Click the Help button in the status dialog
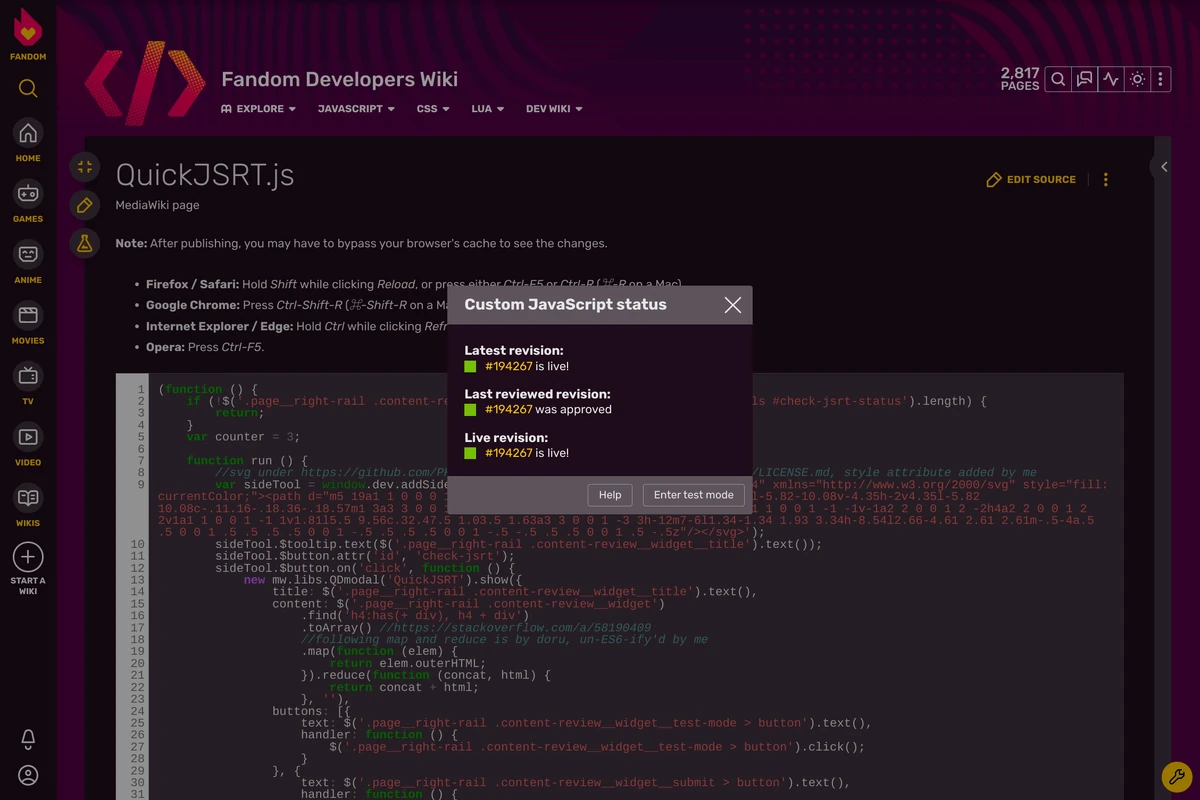The height and width of the screenshot is (800, 1200). coord(610,494)
